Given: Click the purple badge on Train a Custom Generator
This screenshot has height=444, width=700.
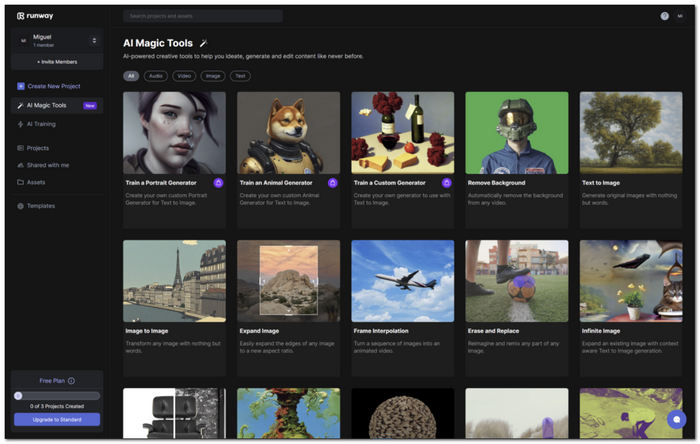Looking at the screenshot, I should coord(446,183).
